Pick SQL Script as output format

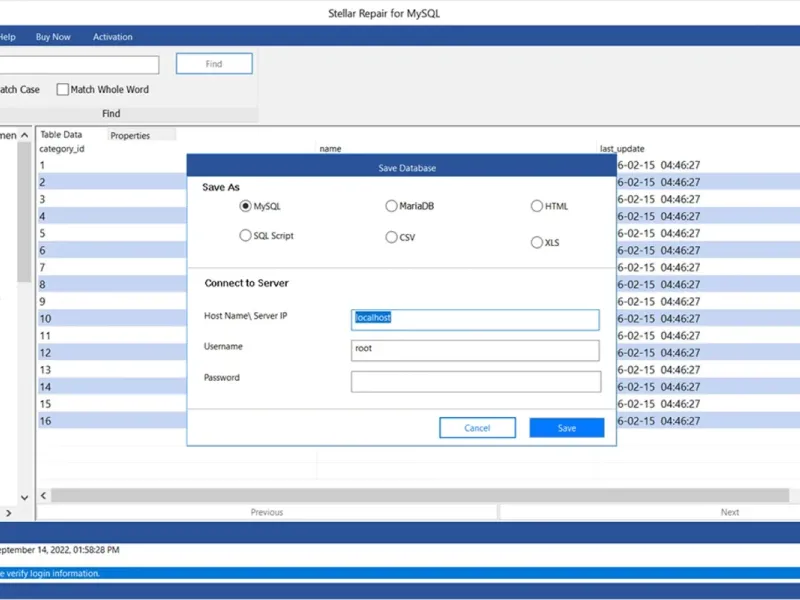(245, 236)
